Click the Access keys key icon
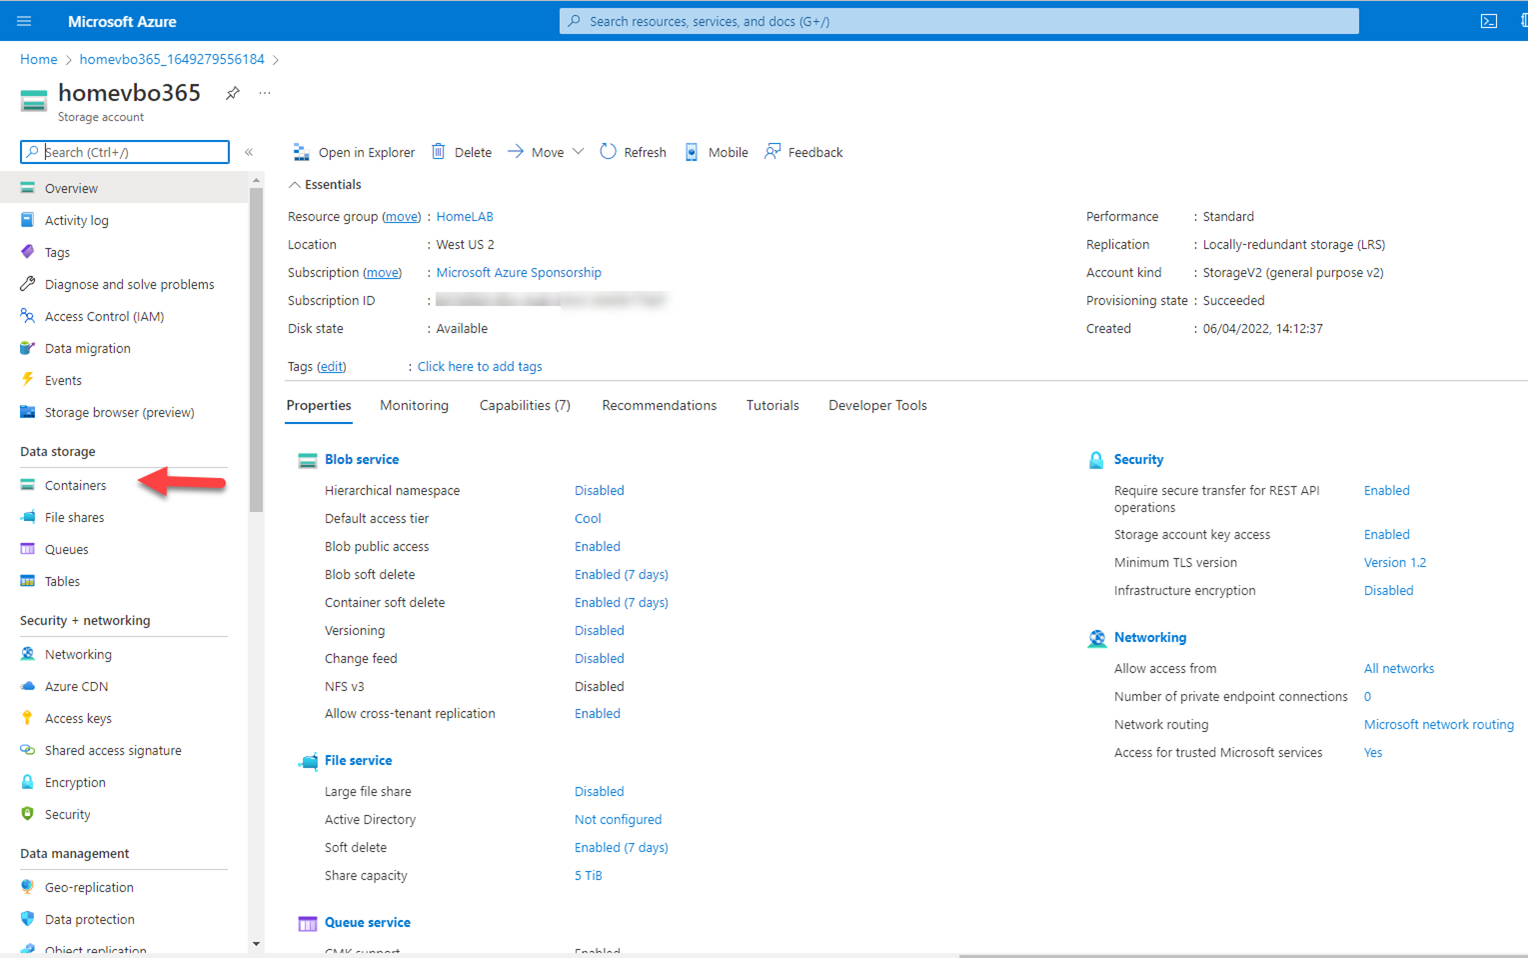The height and width of the screenshot is (958, 1528). pos(28,718)
